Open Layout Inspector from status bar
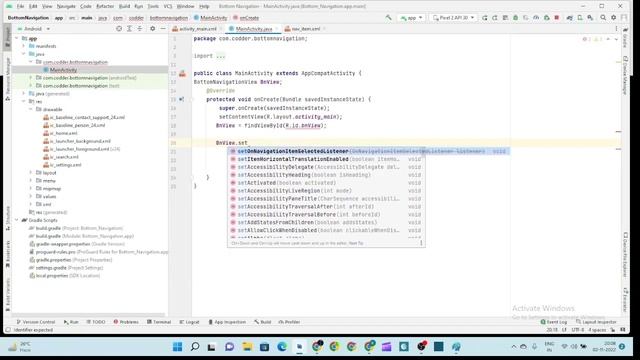 point(596,322)
